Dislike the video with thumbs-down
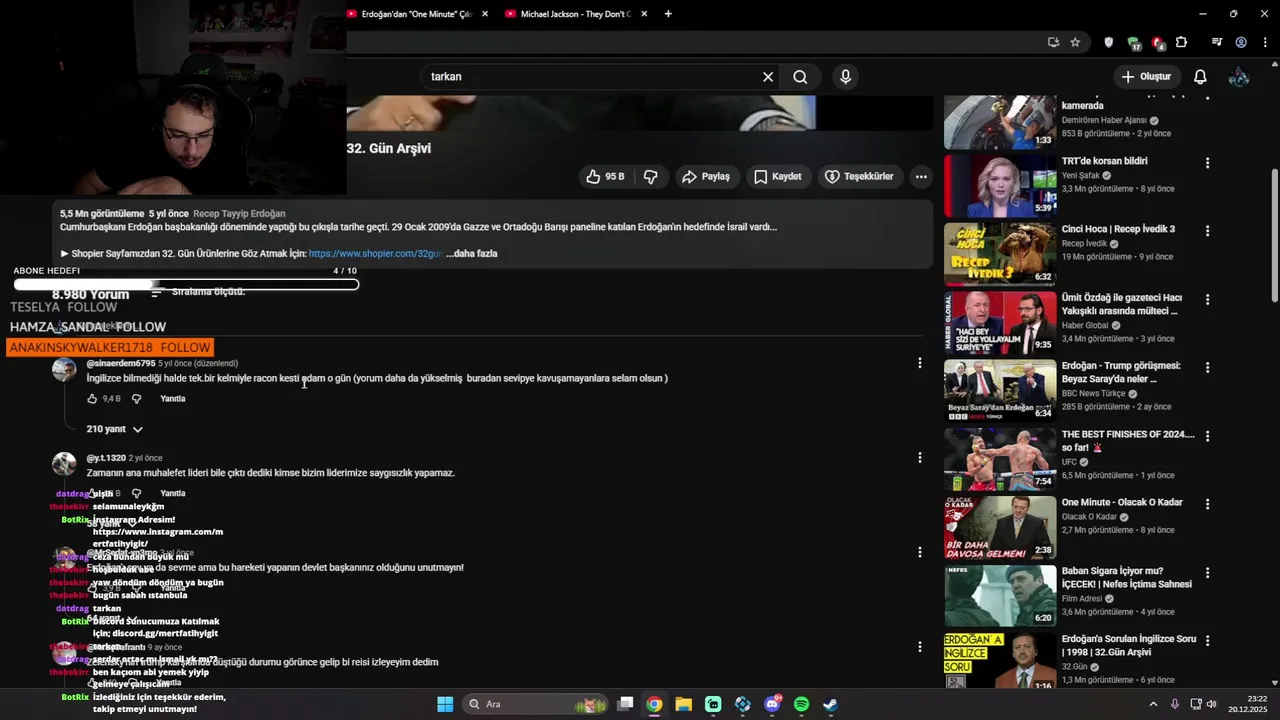The image size is (1280, 720). [x=650, y=176]
